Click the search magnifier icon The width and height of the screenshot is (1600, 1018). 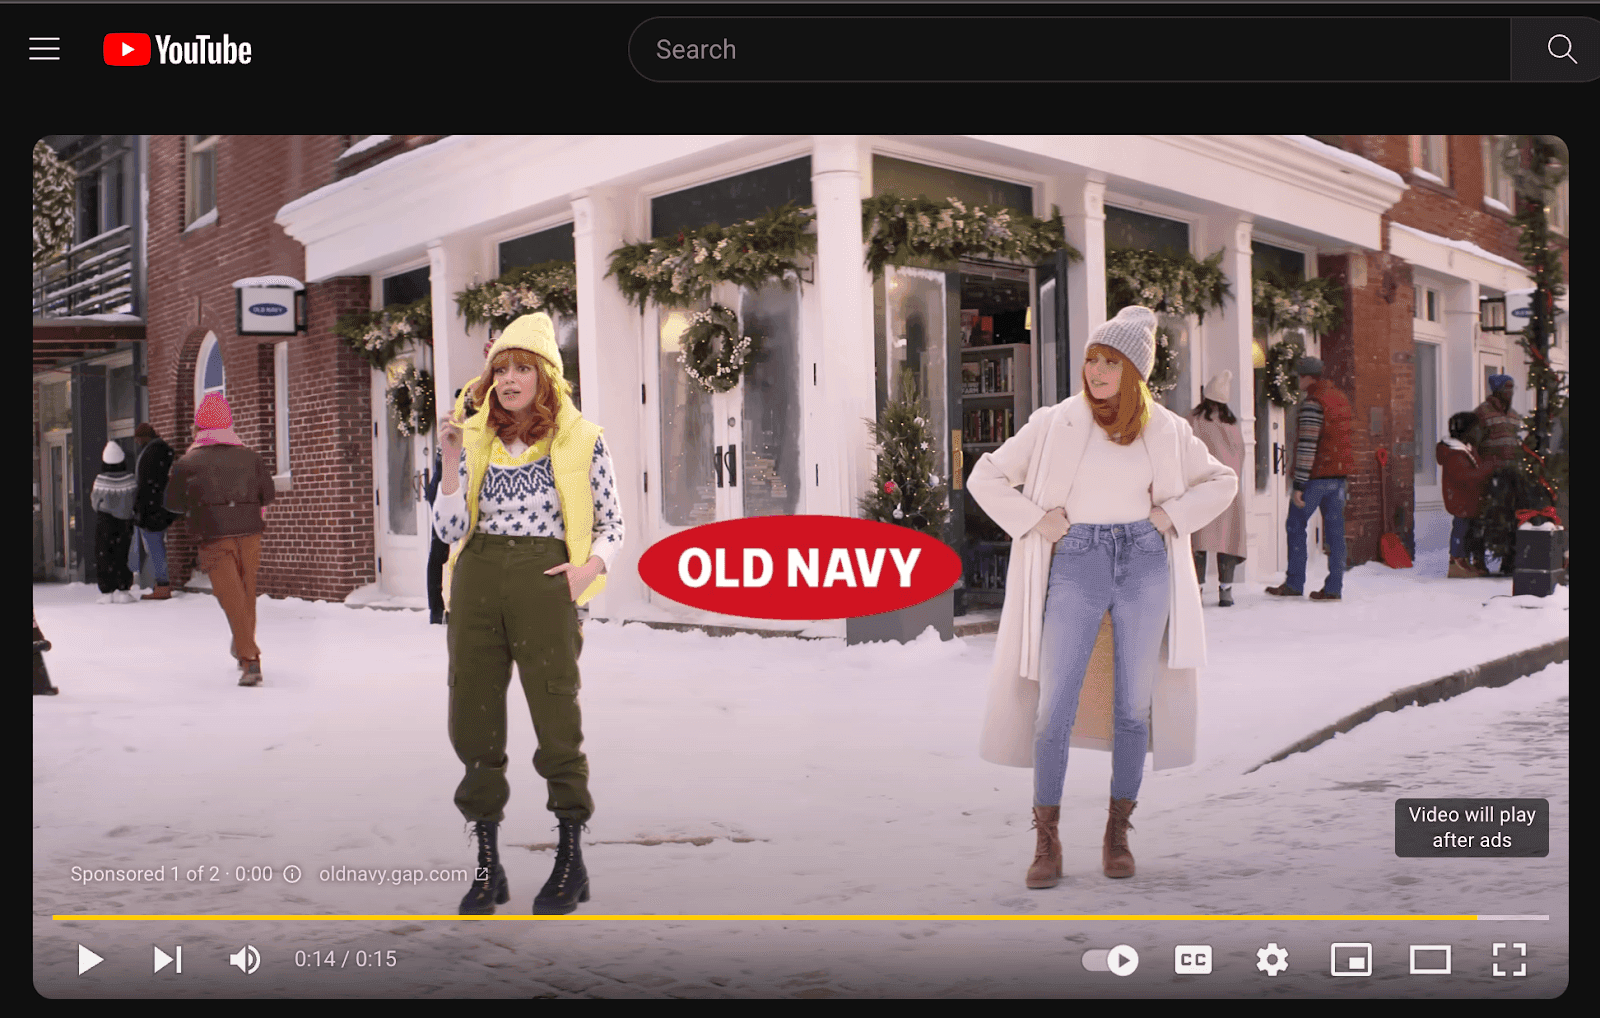pyautogui.click(x=1559, y=48)
